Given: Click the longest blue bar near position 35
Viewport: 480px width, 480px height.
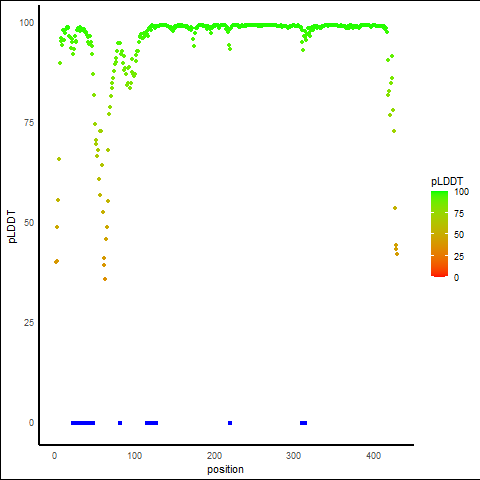Looking at the screenshot, I should pos(83,423).
